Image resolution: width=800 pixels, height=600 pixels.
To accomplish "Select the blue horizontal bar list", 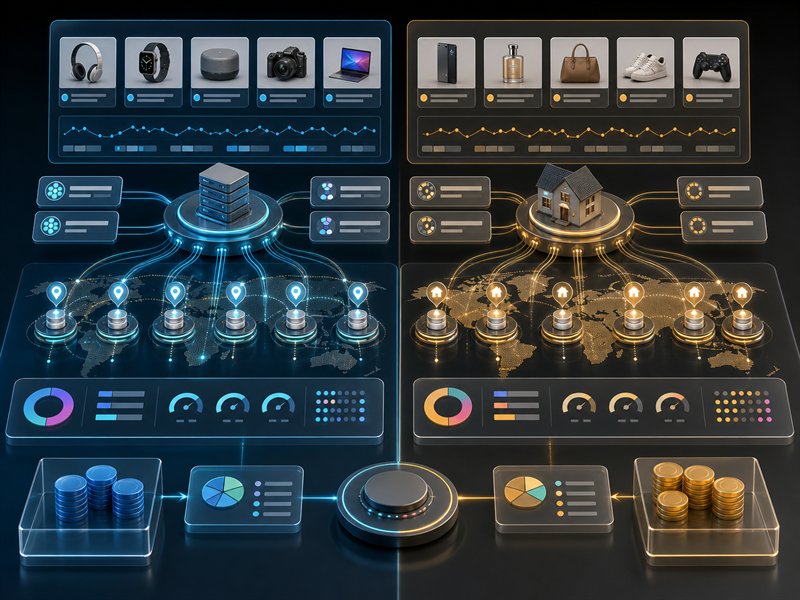I will click(x=120, y=406).
